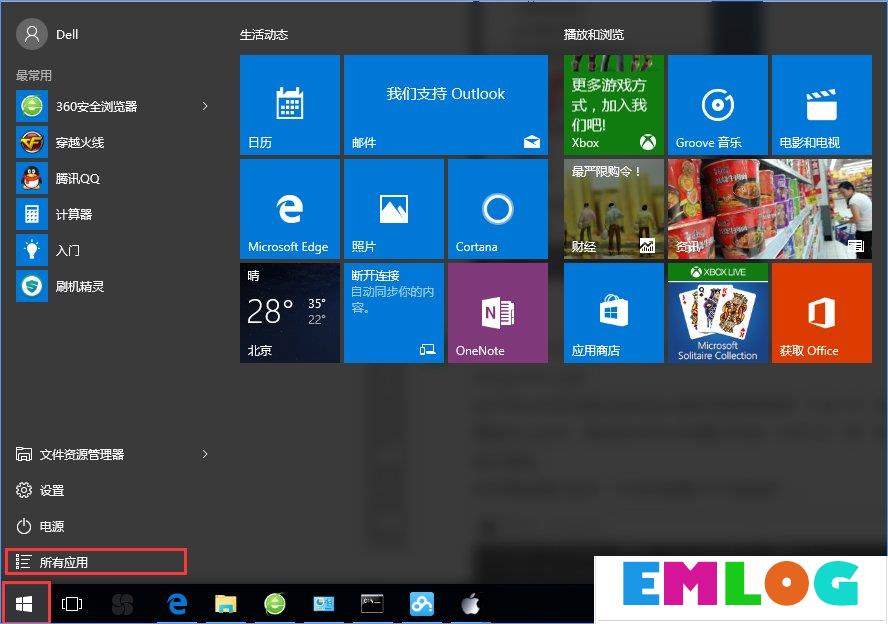The width and height of the screenshot is (888, 624).
Task: Show 所有应用 all apps list
Action: 96,562
